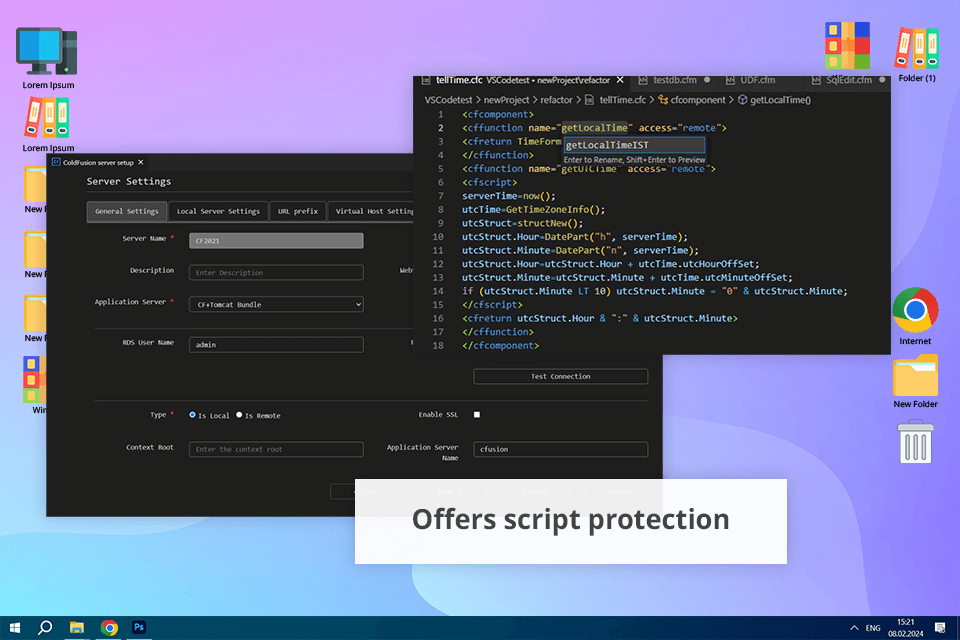The image size is (960, 640).
Task: Switch ENG input language in tray
Action: 873,628
